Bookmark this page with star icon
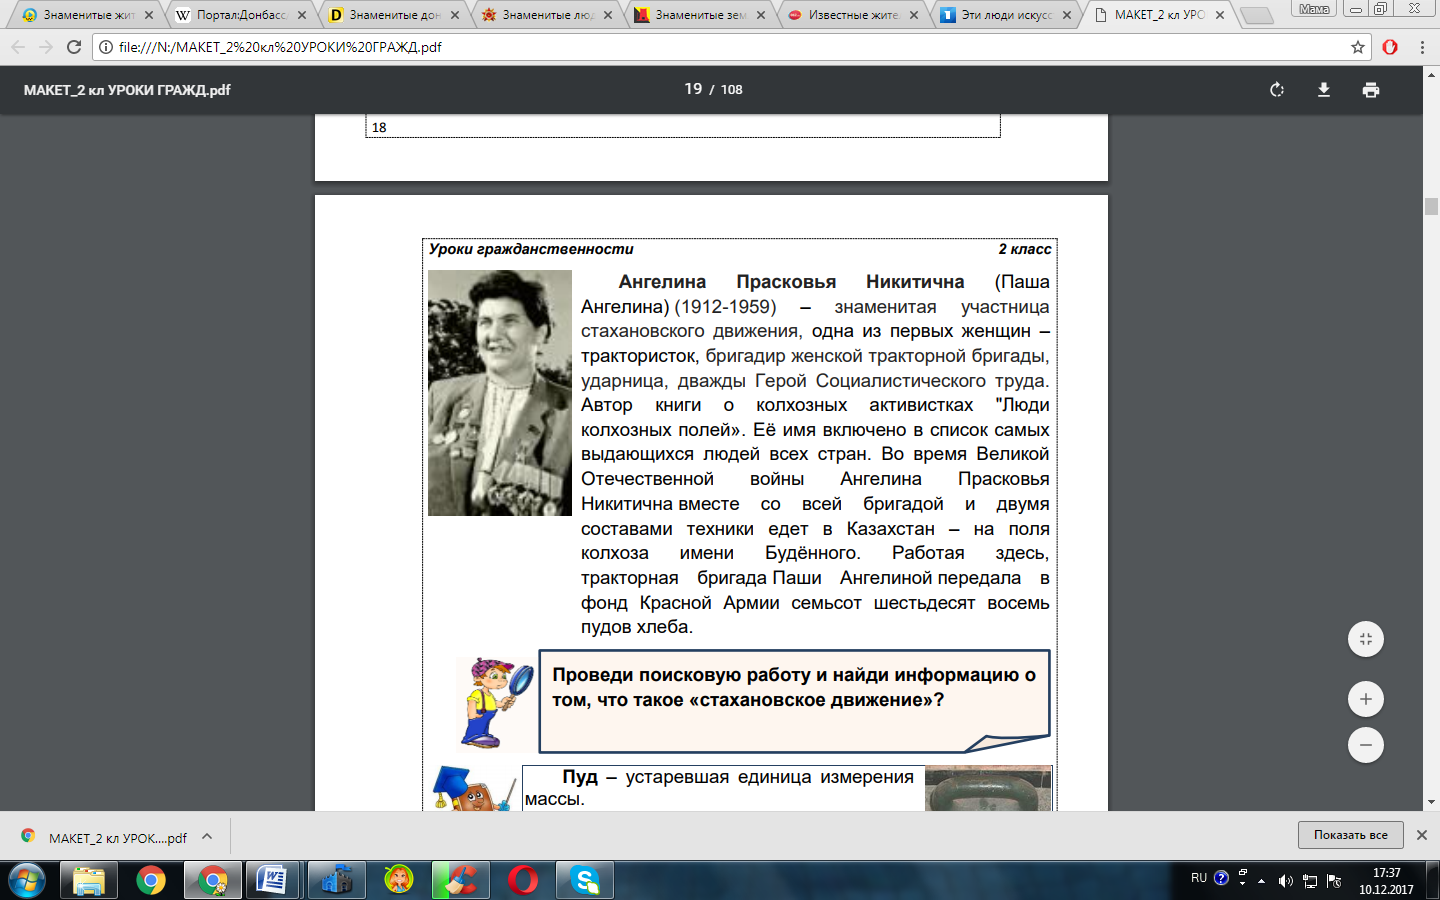 coord(1357,47)
